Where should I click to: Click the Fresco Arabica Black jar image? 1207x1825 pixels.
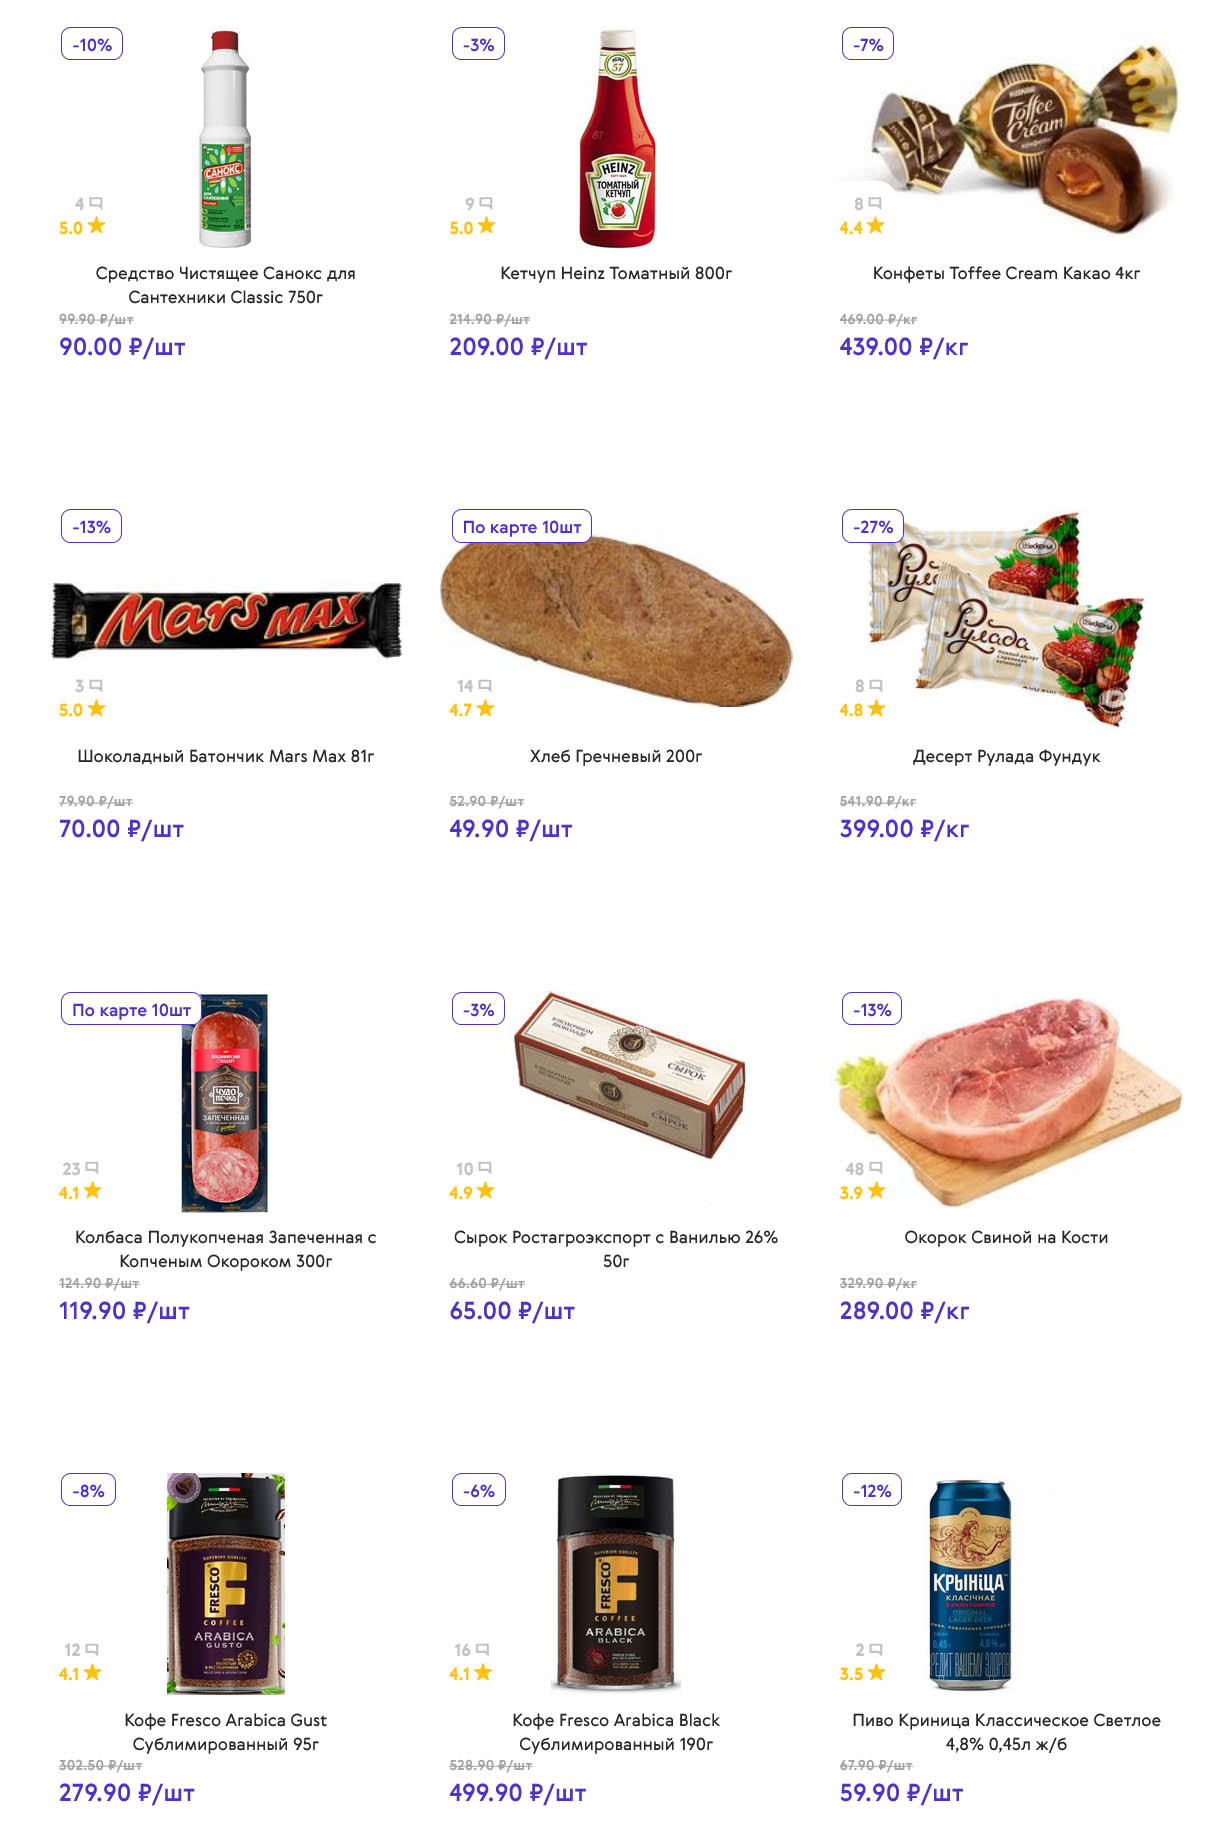point(616,1583)
